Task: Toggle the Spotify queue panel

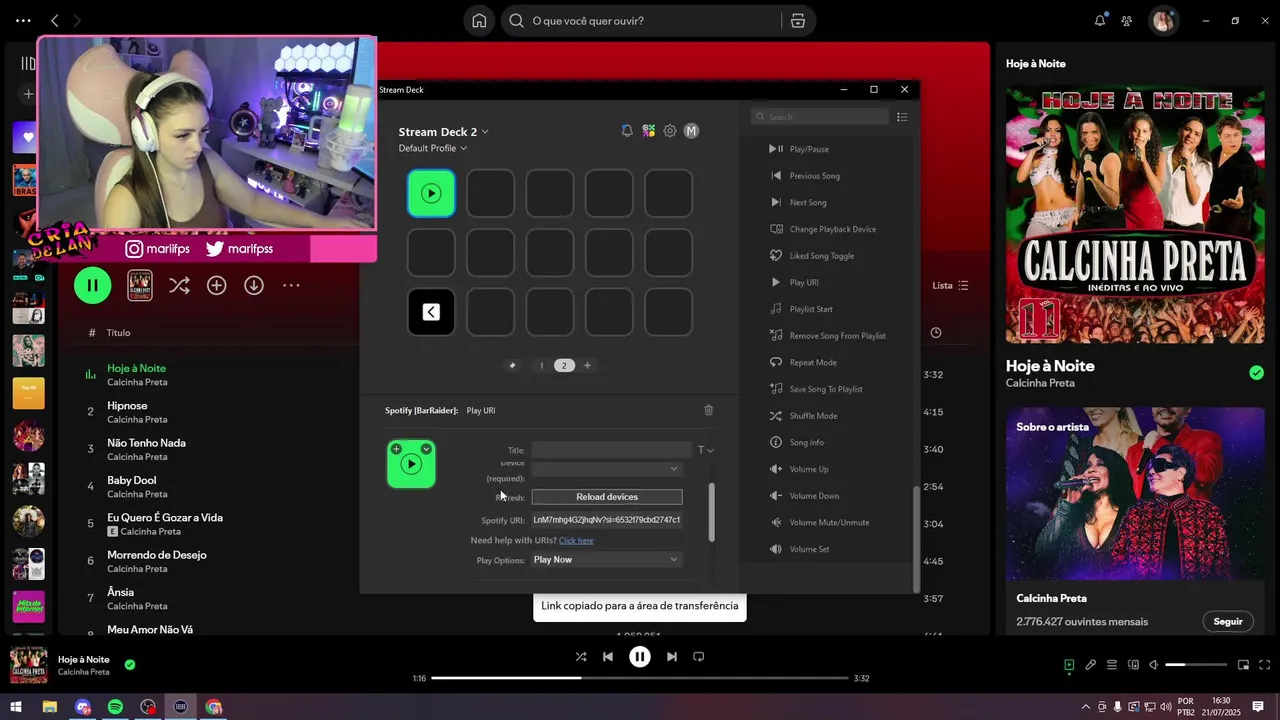Action: [x=1111, y=665]
